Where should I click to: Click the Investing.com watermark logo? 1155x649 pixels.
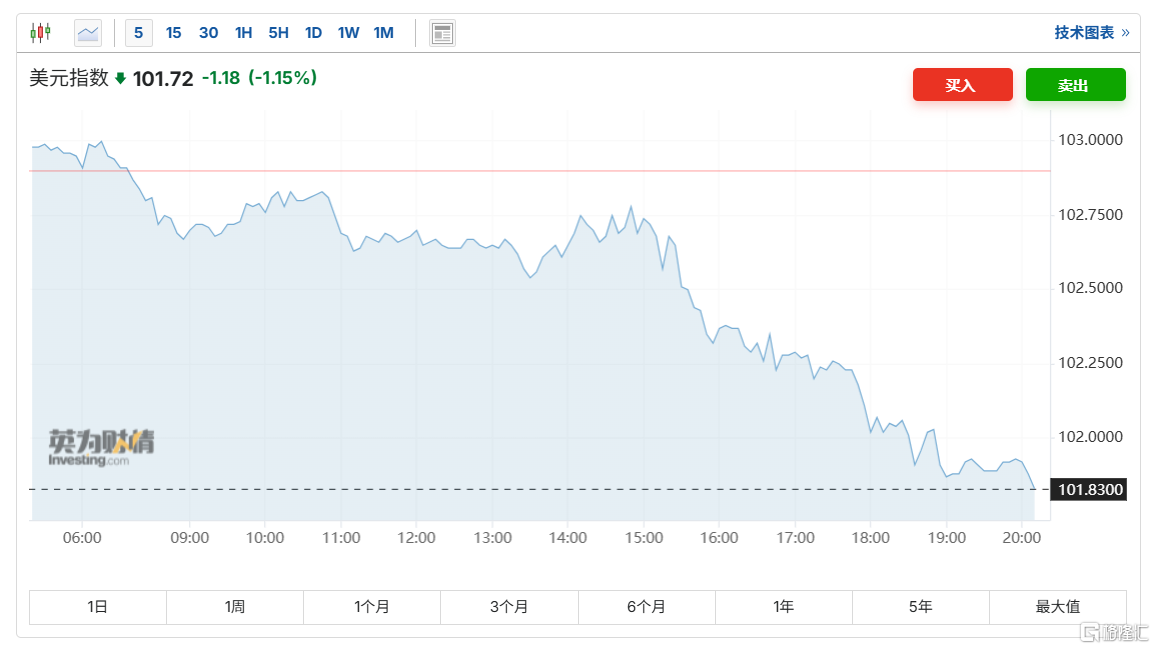(x=101, y=448)
